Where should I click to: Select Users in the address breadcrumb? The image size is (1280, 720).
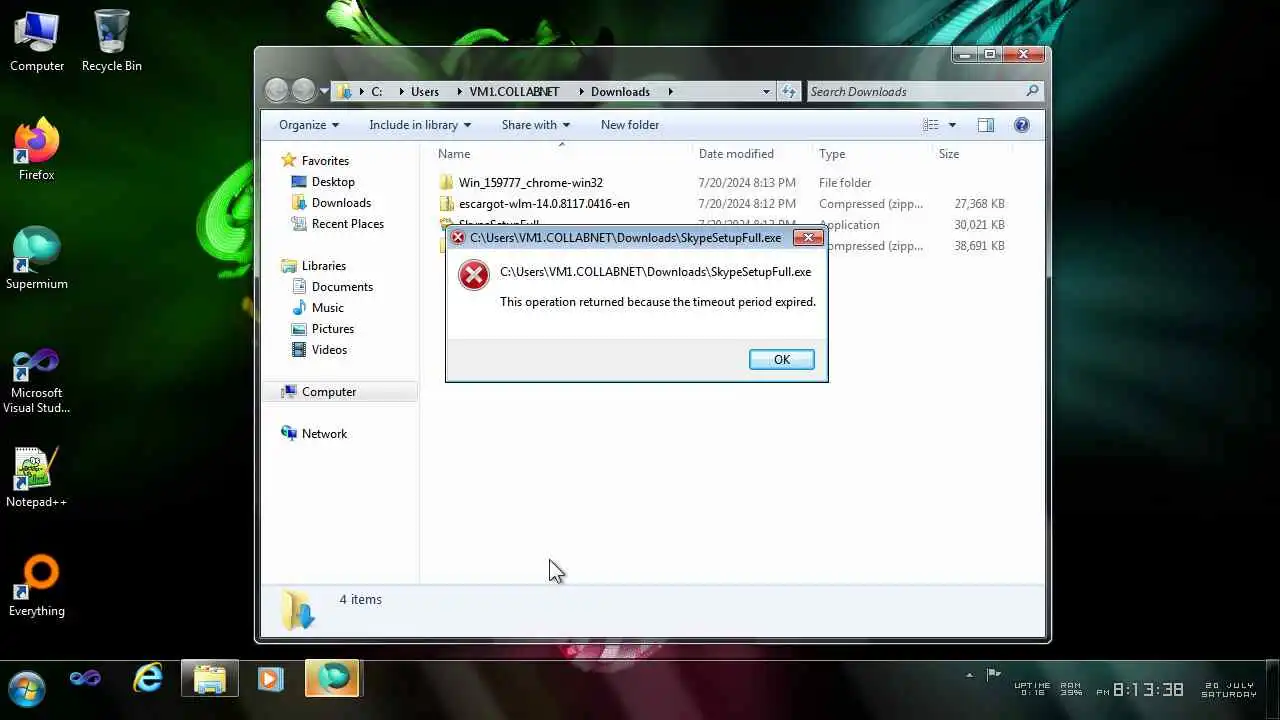(425, 91)
